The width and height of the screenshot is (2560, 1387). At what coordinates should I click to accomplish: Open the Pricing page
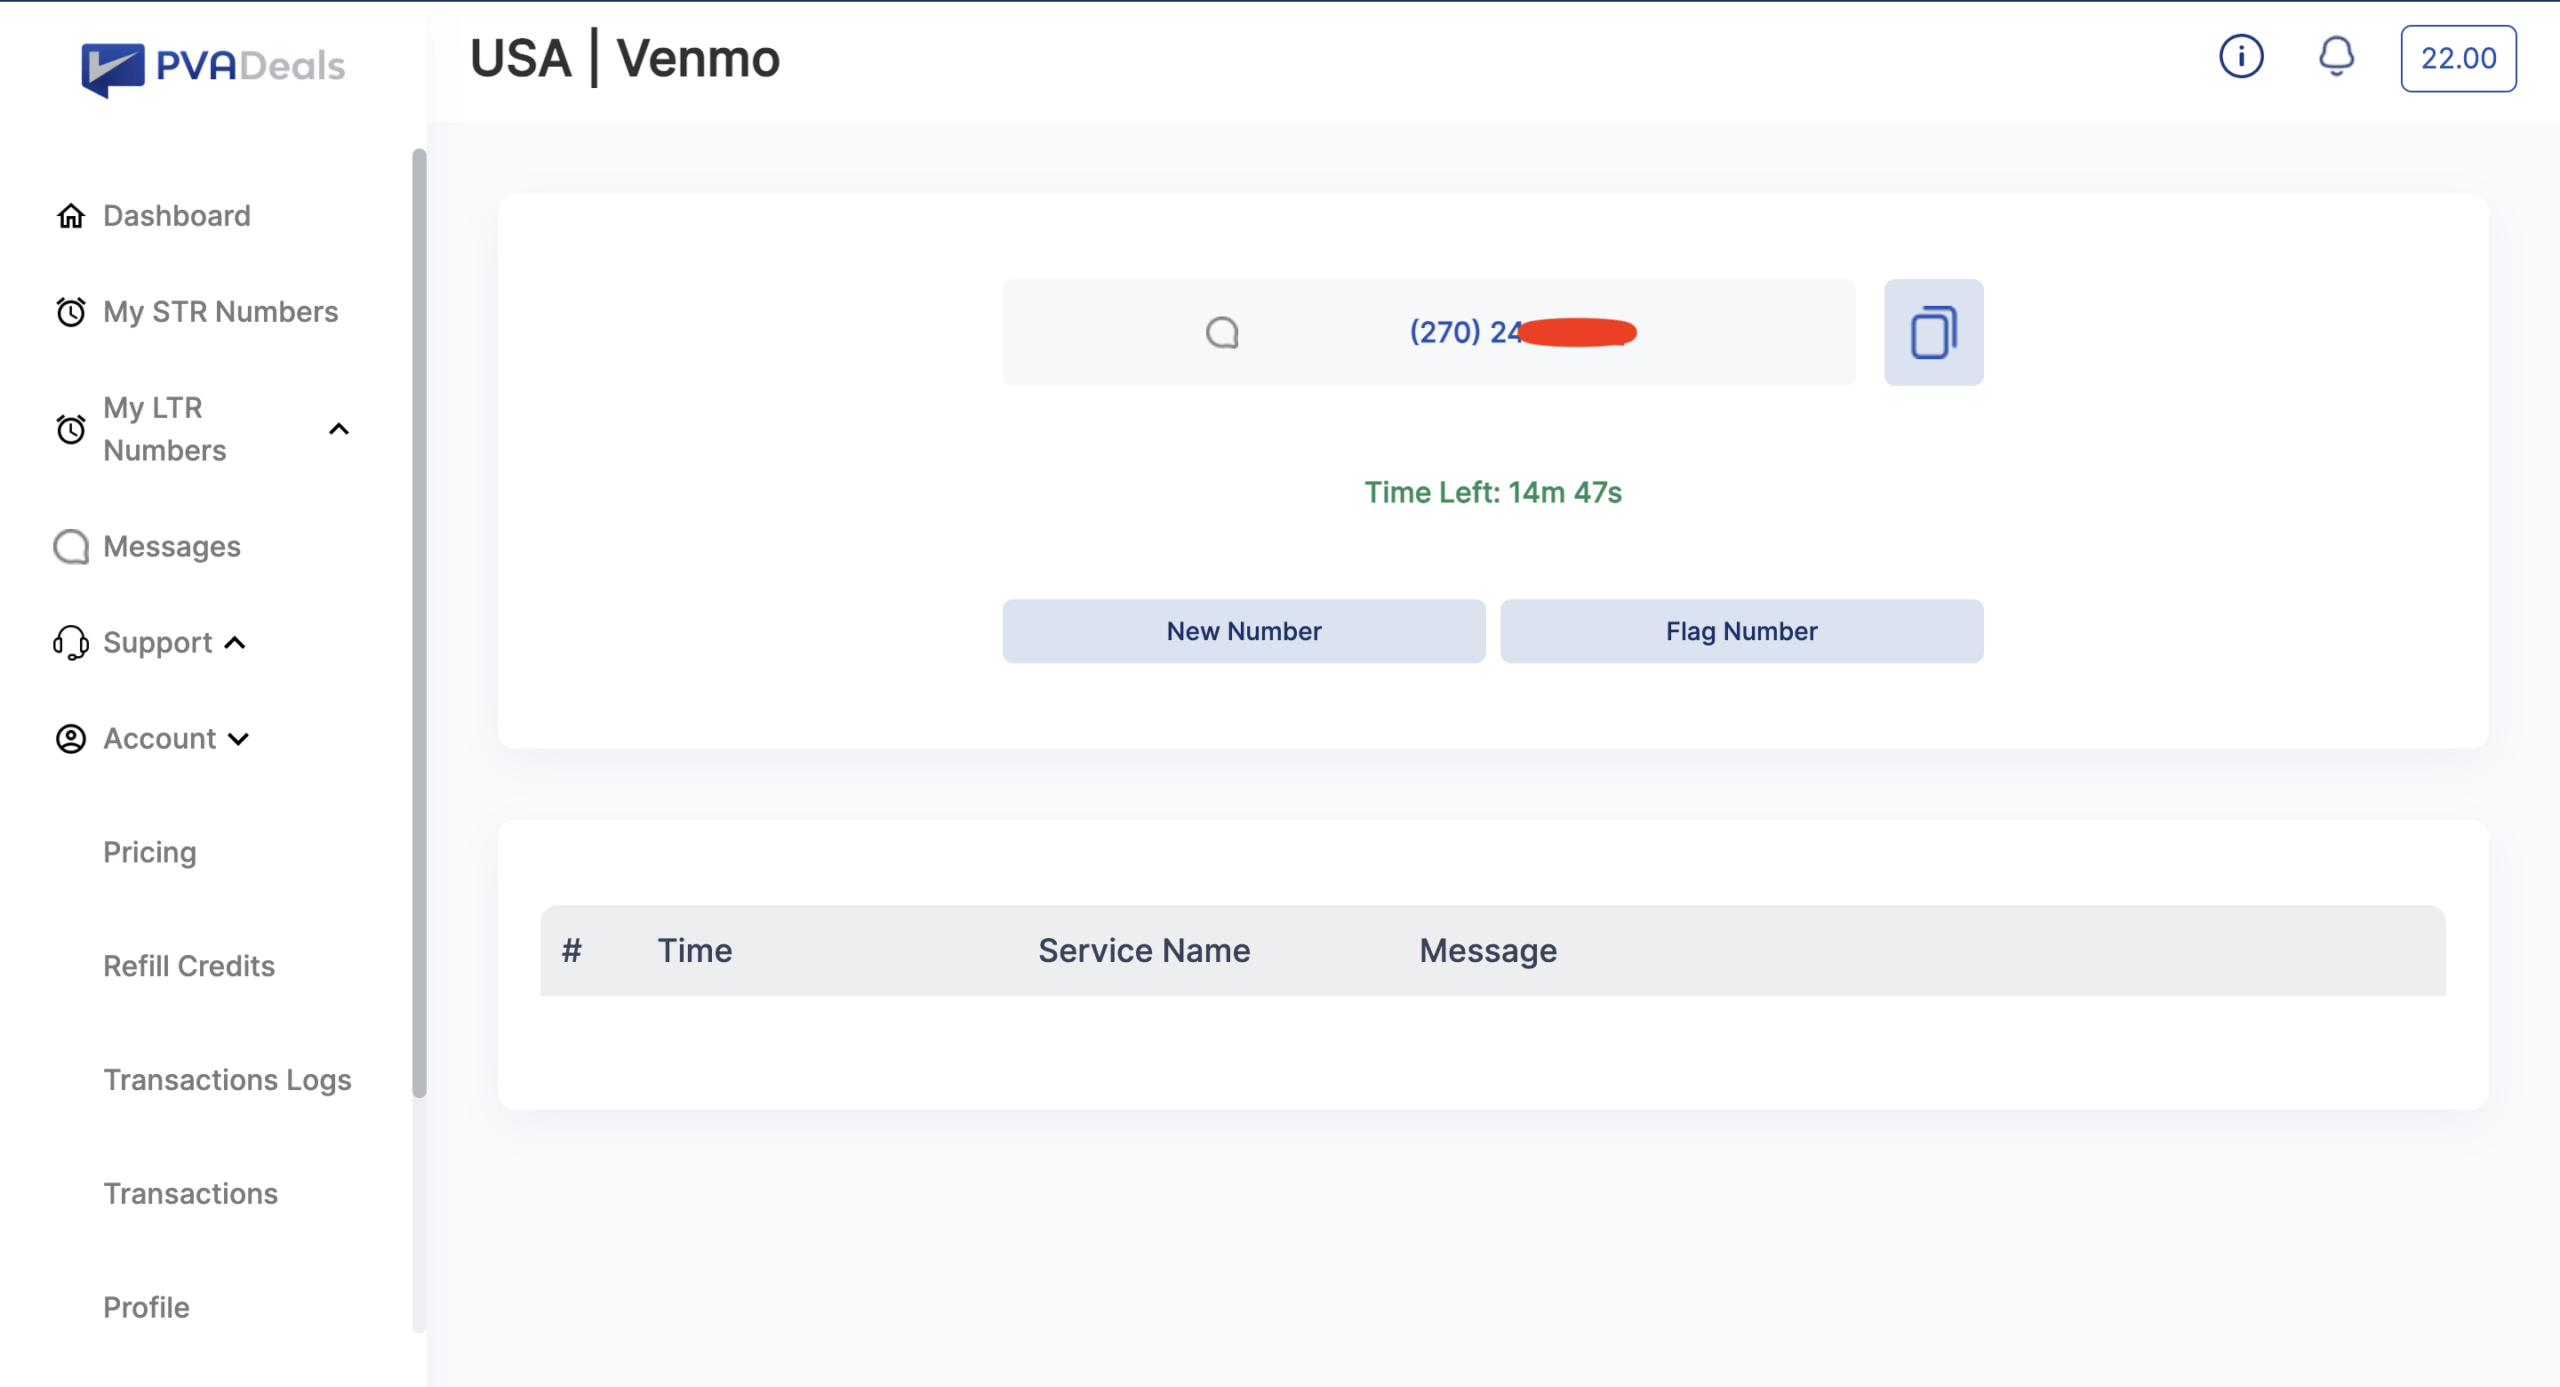click(x=150, y=853)
